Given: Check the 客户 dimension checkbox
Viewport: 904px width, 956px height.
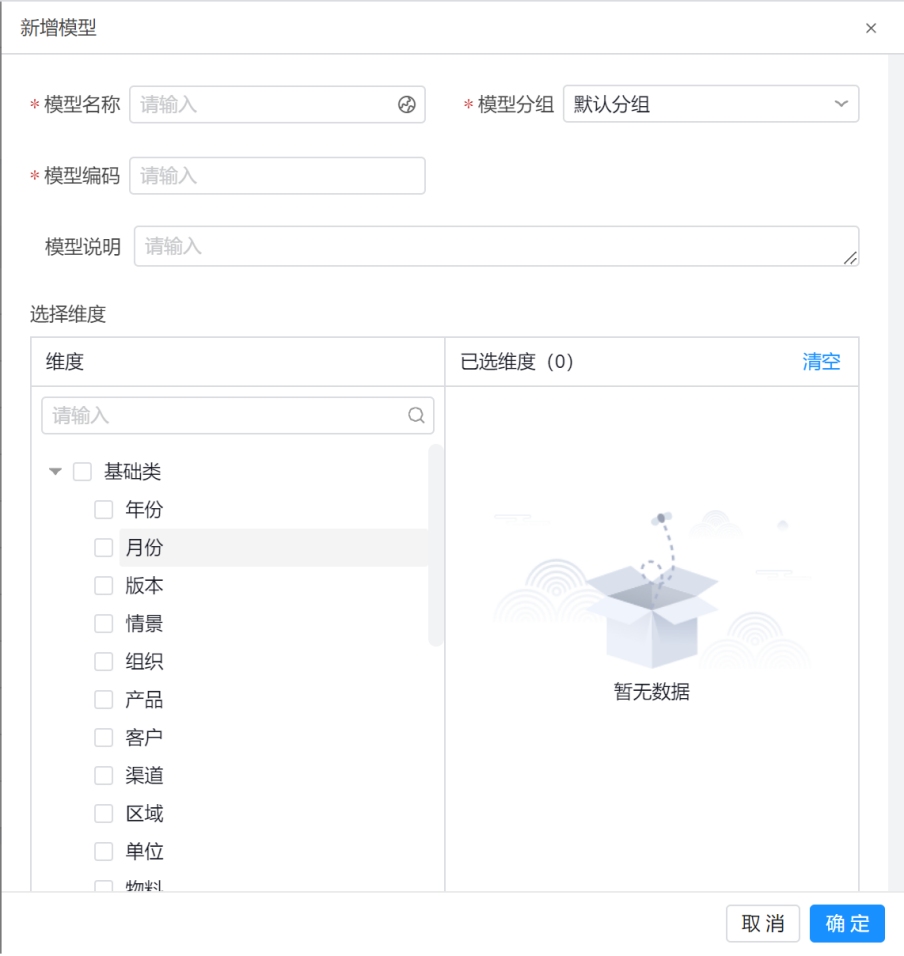Looking at the screenshot, I should pyautogui.click(x=104, y=738).
